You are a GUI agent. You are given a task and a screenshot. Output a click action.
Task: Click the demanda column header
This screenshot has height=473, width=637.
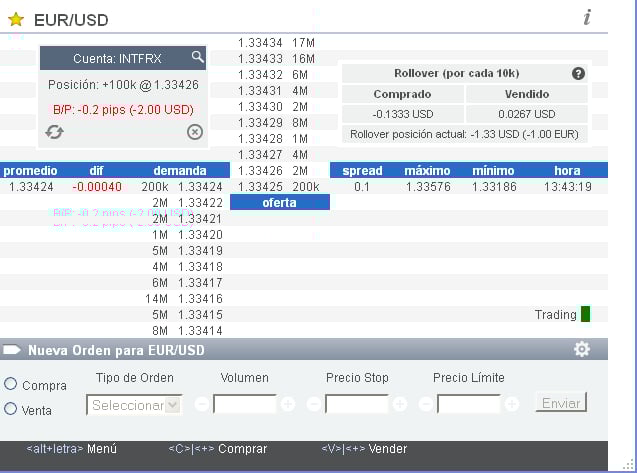[x=180, y=171]
